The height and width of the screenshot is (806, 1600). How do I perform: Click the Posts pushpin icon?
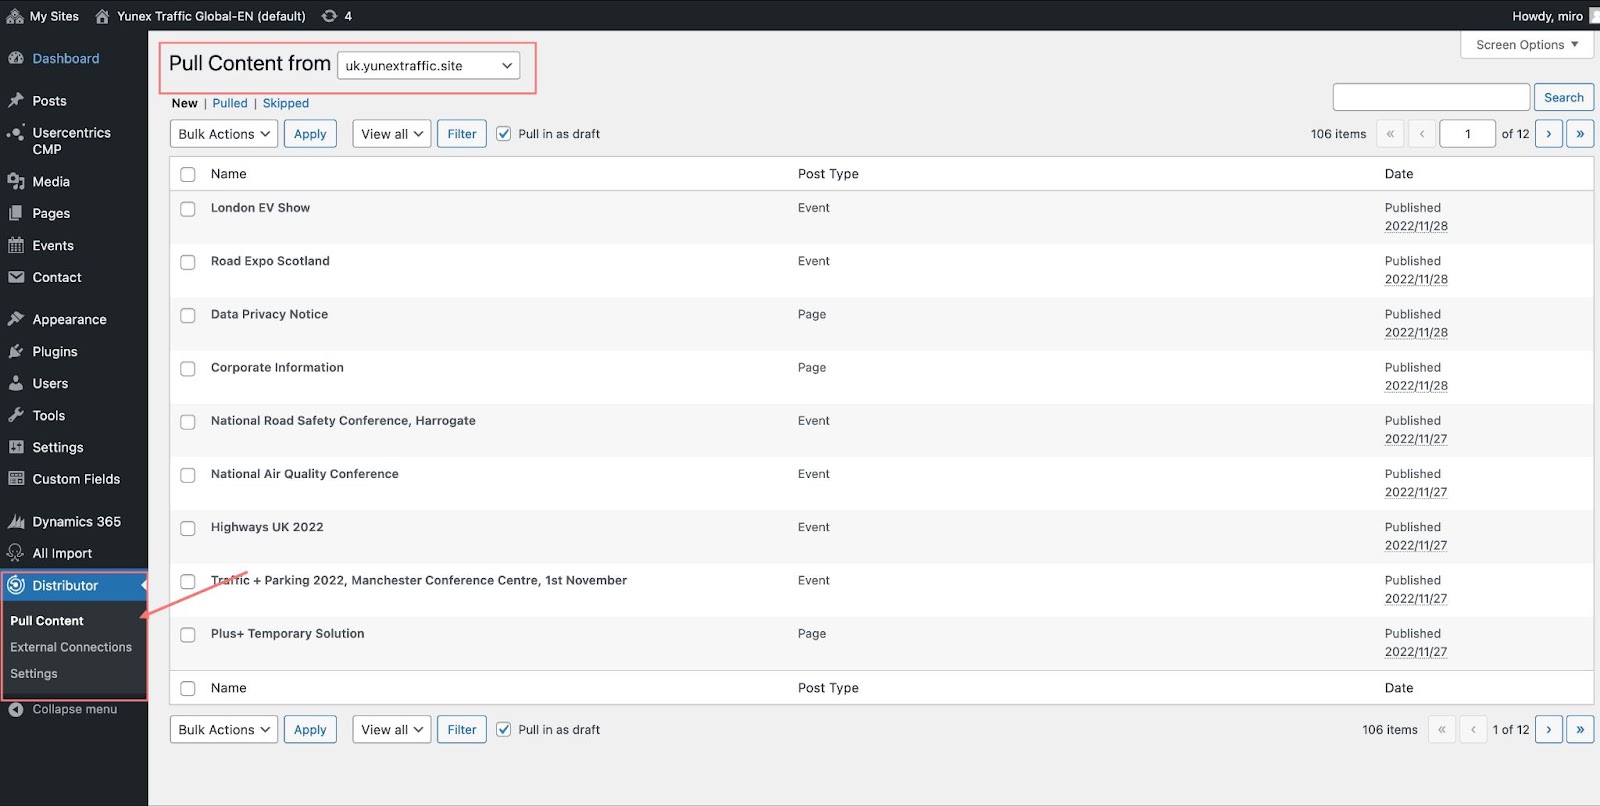[x=16, y=101]
